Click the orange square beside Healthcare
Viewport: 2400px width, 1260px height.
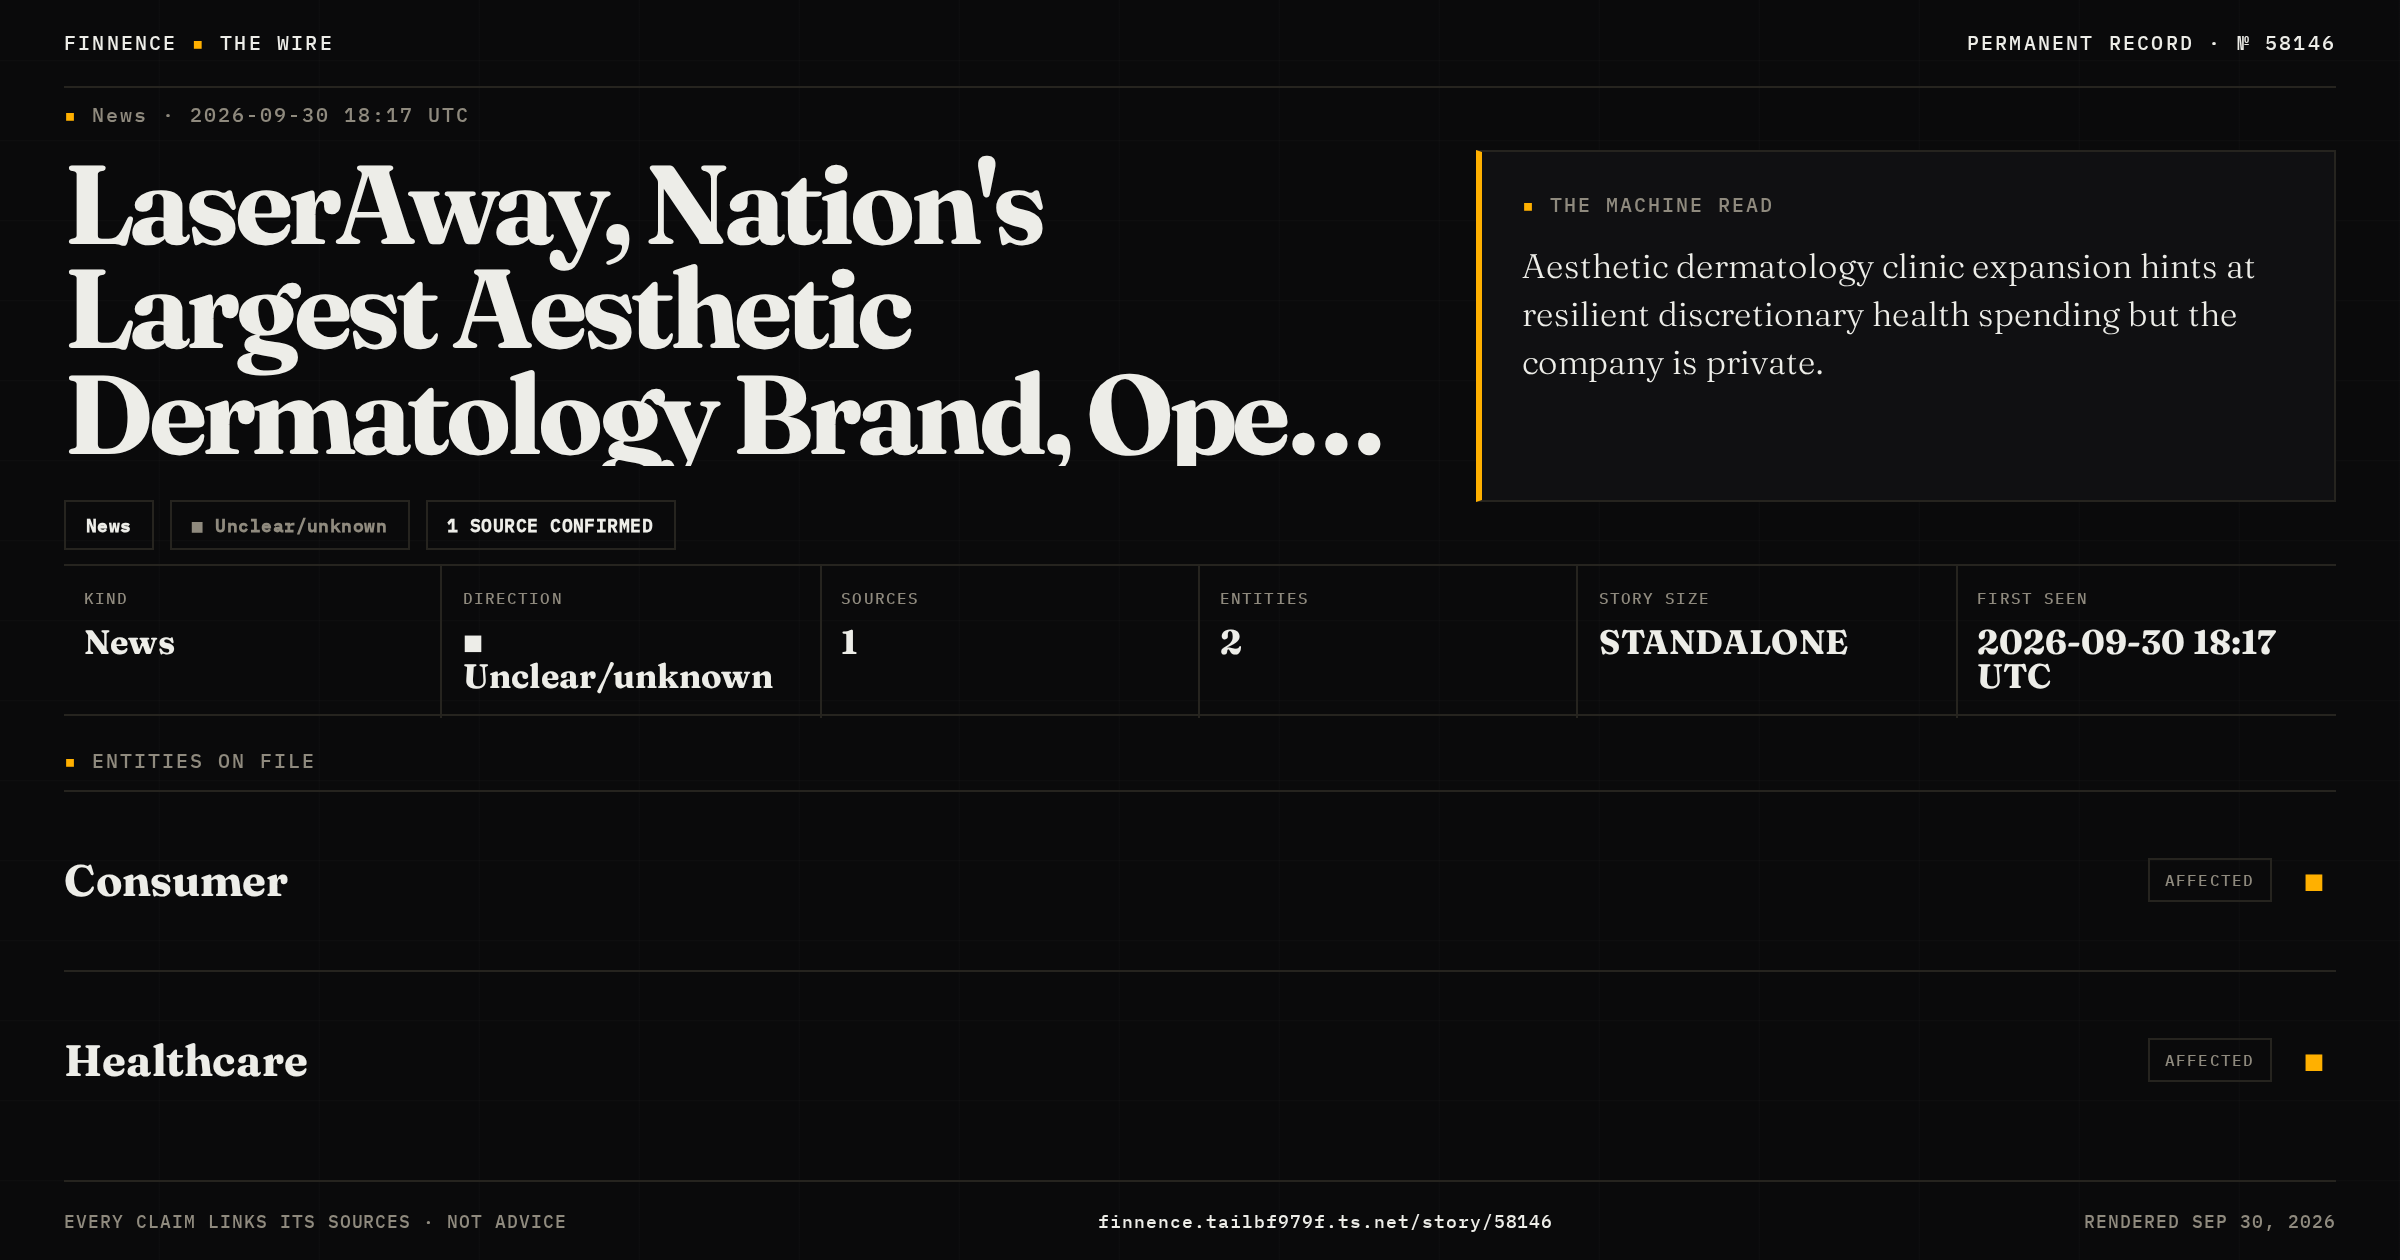point(2313,1062)
